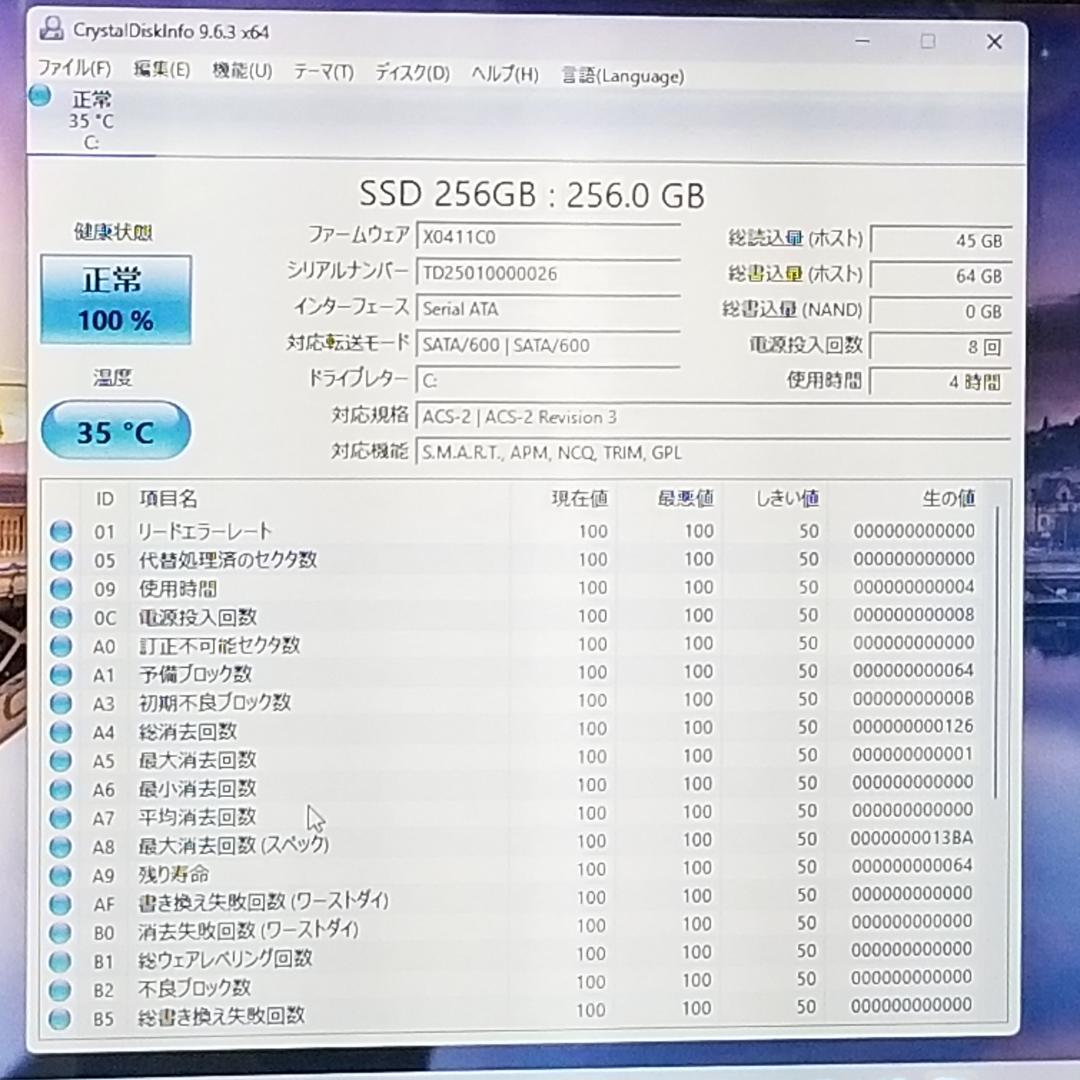The width and height of the screenshot is (1080, 1080).
Task: Click the status orb for ID A9
Action: pyautogui.click(x=61, y=875)
